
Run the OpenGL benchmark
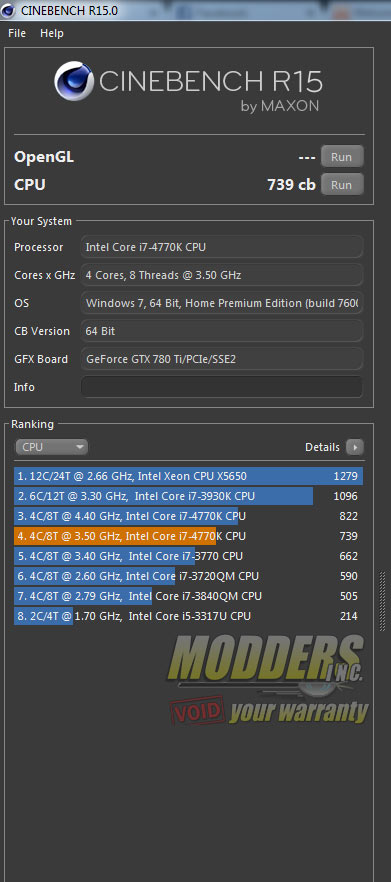point(342,157)
